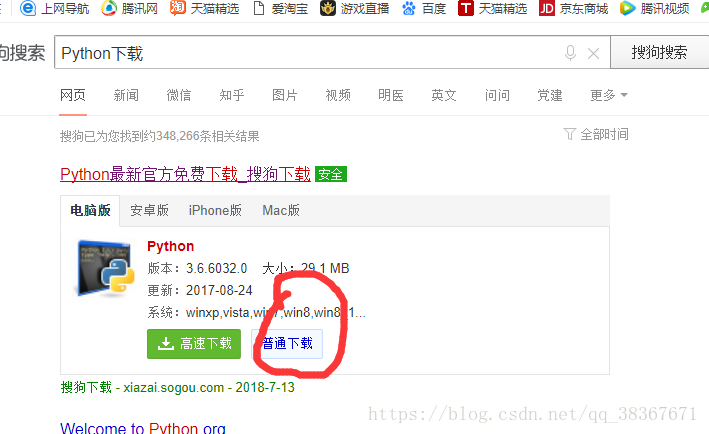
Task: Switch to the 视频 search tab
Action: pyautogui.click(x=338, y=95)
